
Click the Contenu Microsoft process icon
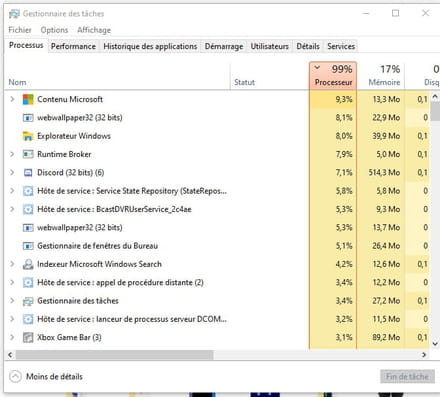pyautogui.click(x=28, y=99)
